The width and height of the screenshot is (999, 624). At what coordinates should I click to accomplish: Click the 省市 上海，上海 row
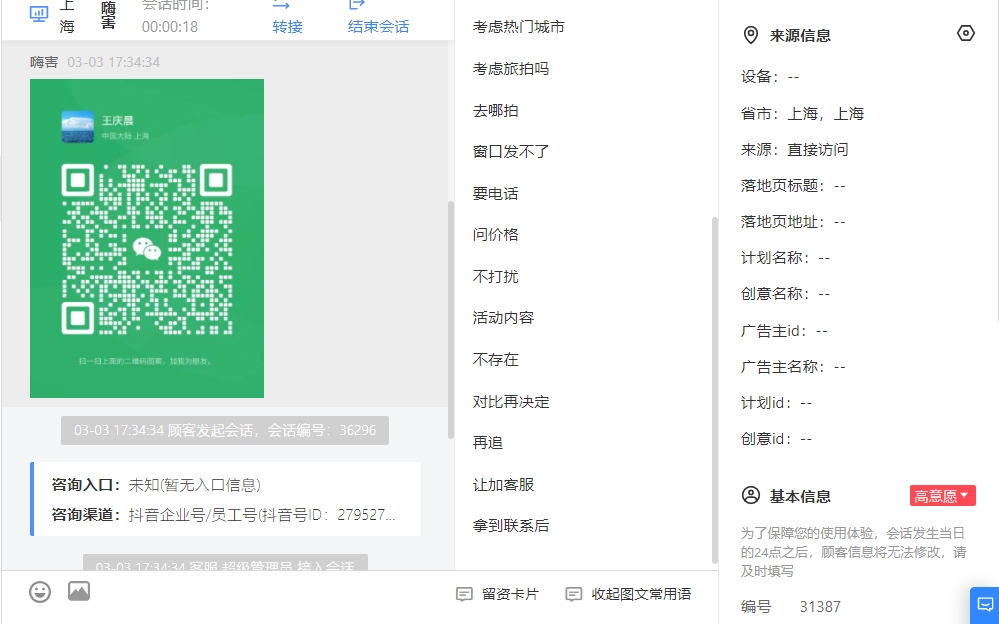click(802, 114)
